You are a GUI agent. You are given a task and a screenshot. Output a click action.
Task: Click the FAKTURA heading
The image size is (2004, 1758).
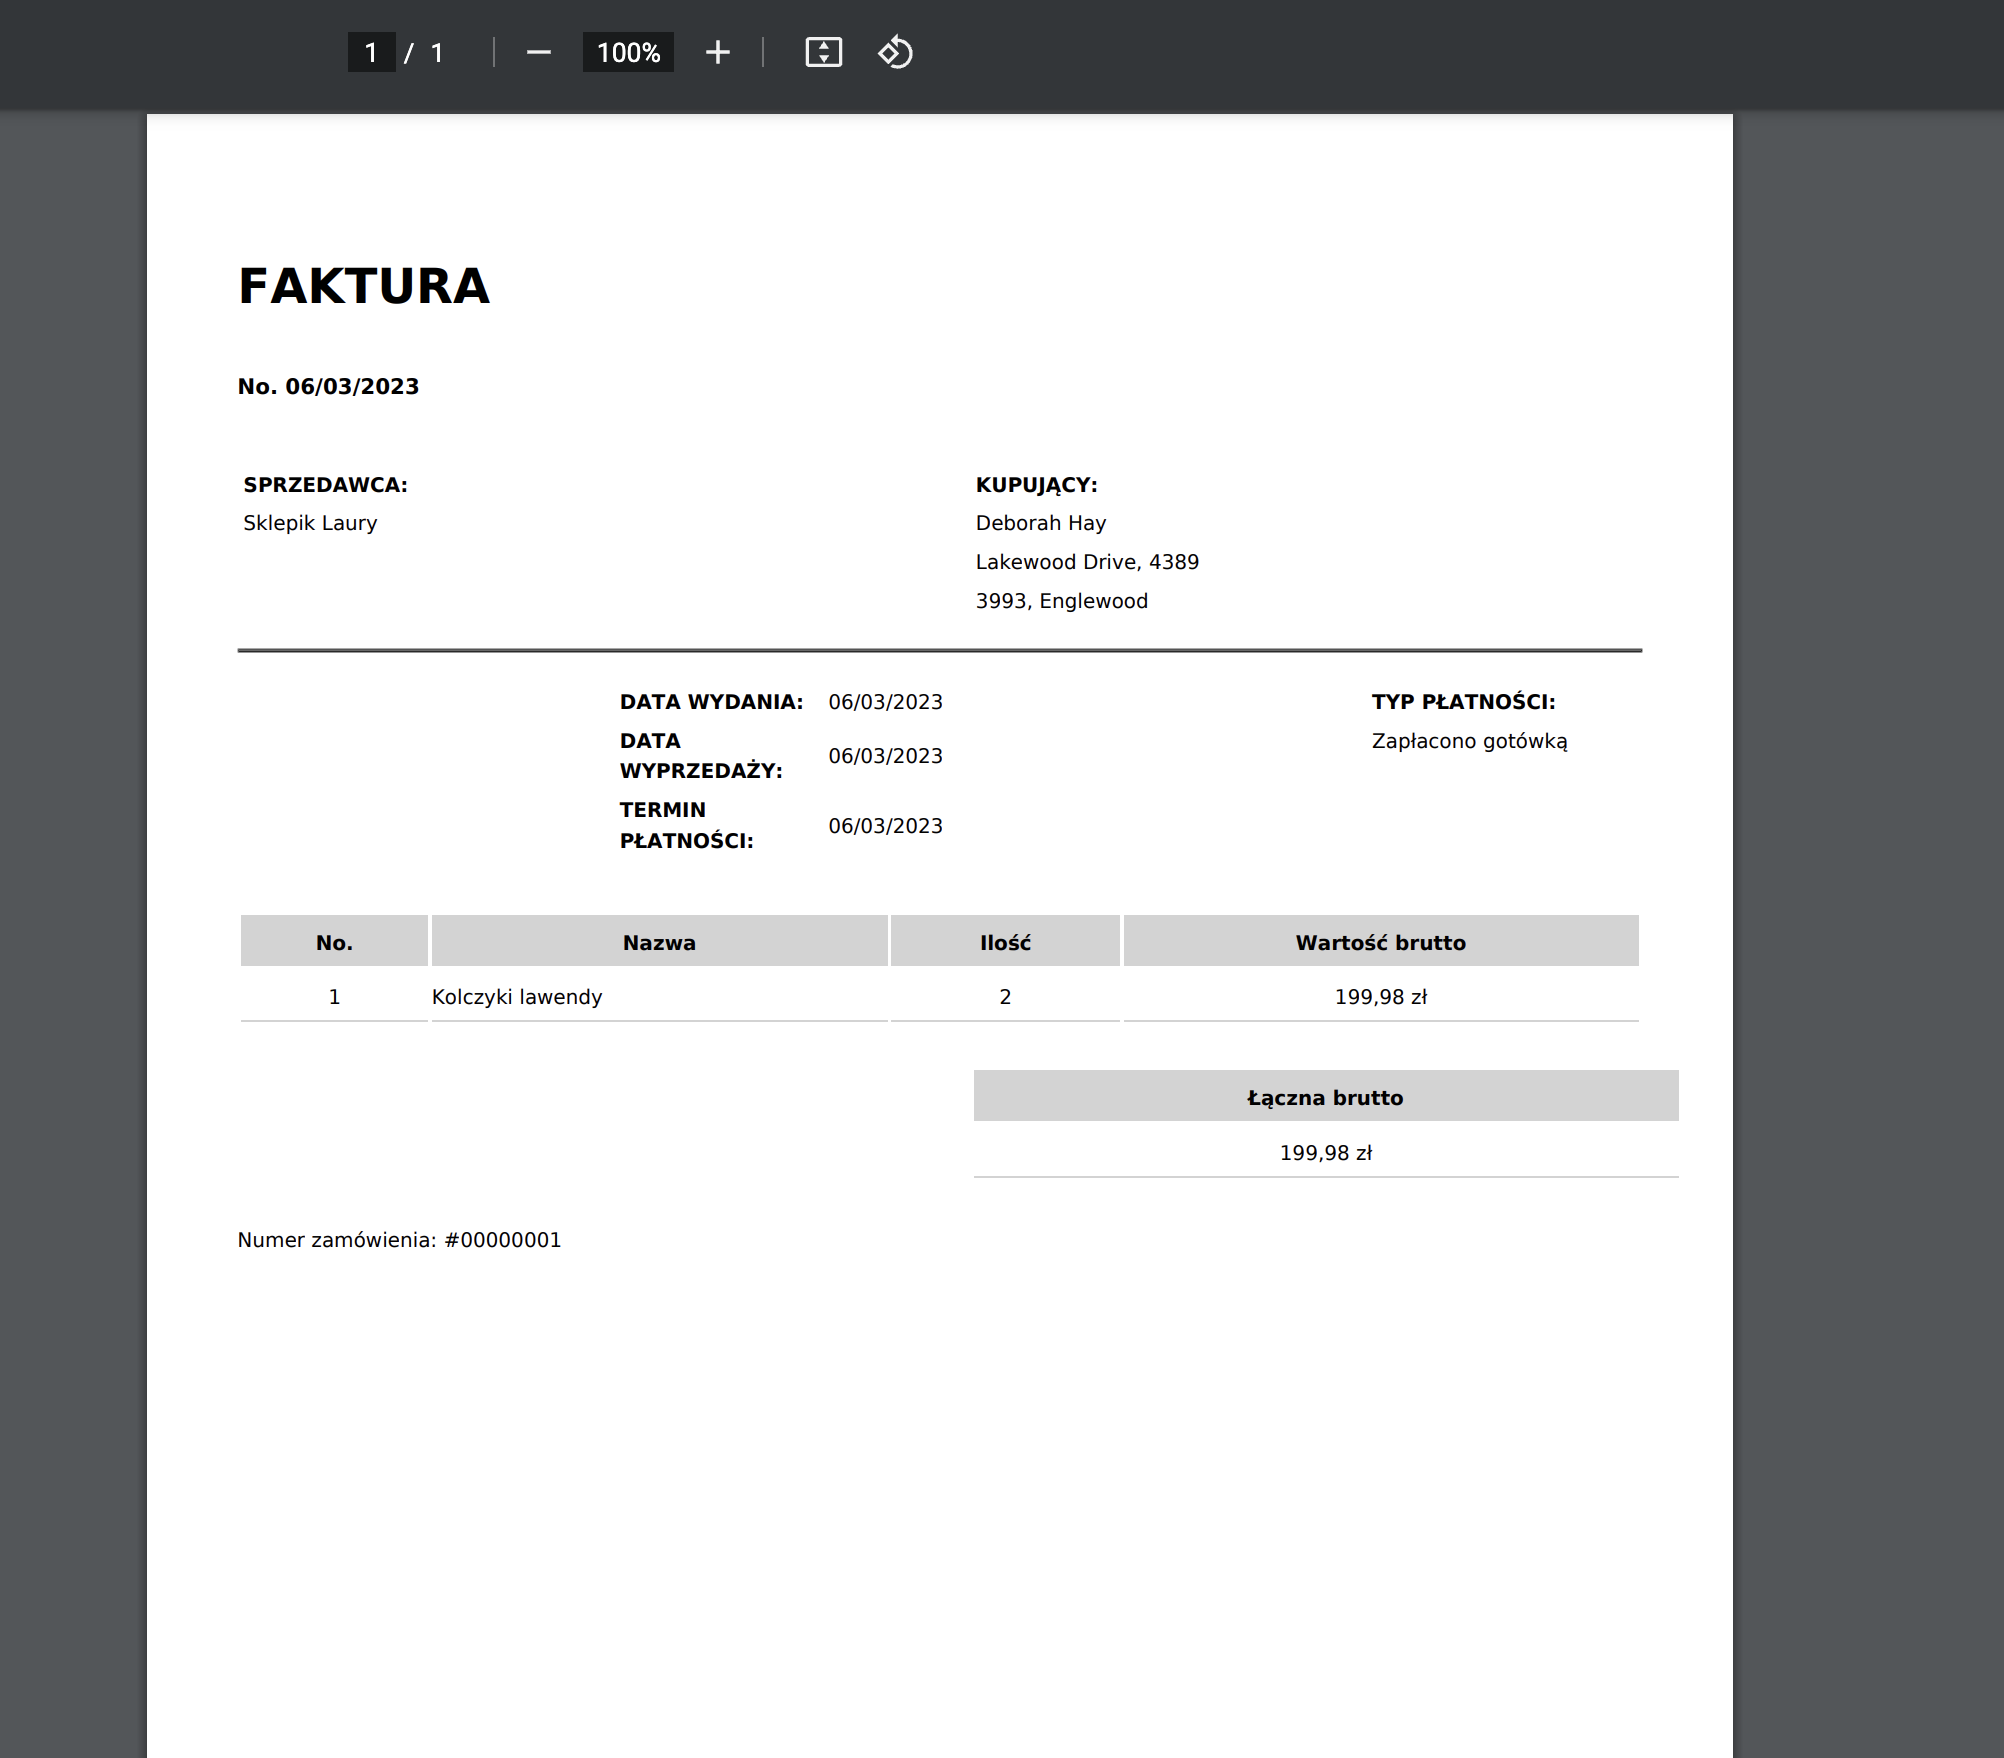364,287
